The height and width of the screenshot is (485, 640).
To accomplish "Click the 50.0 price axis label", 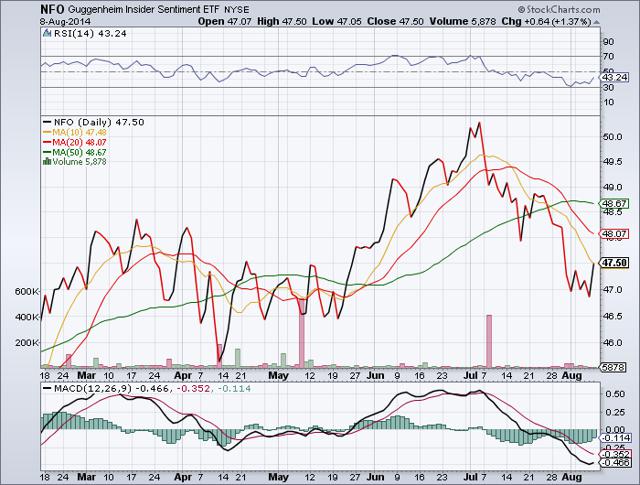I will [x=613, y=137].
